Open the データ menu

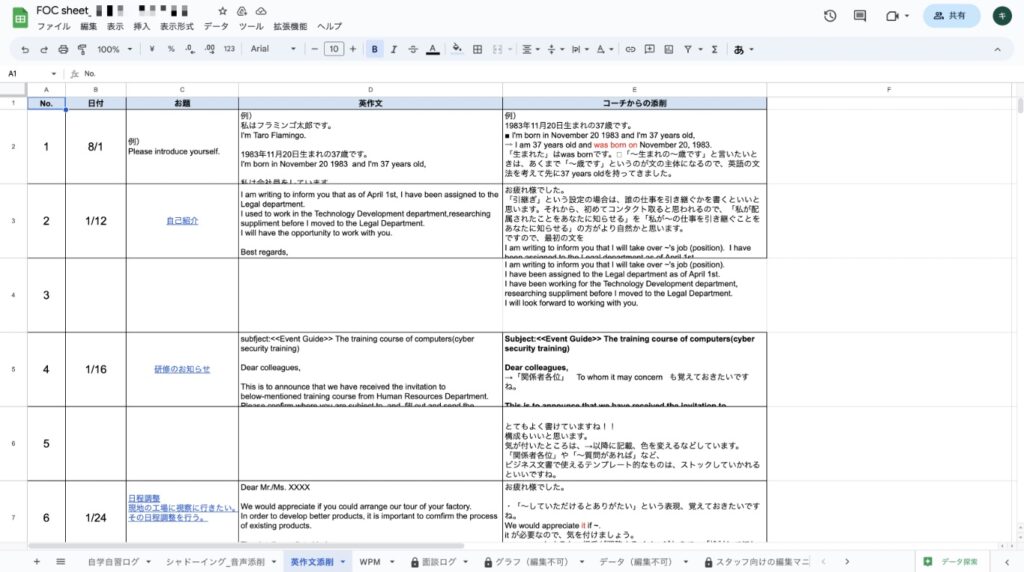pos(216,27)
